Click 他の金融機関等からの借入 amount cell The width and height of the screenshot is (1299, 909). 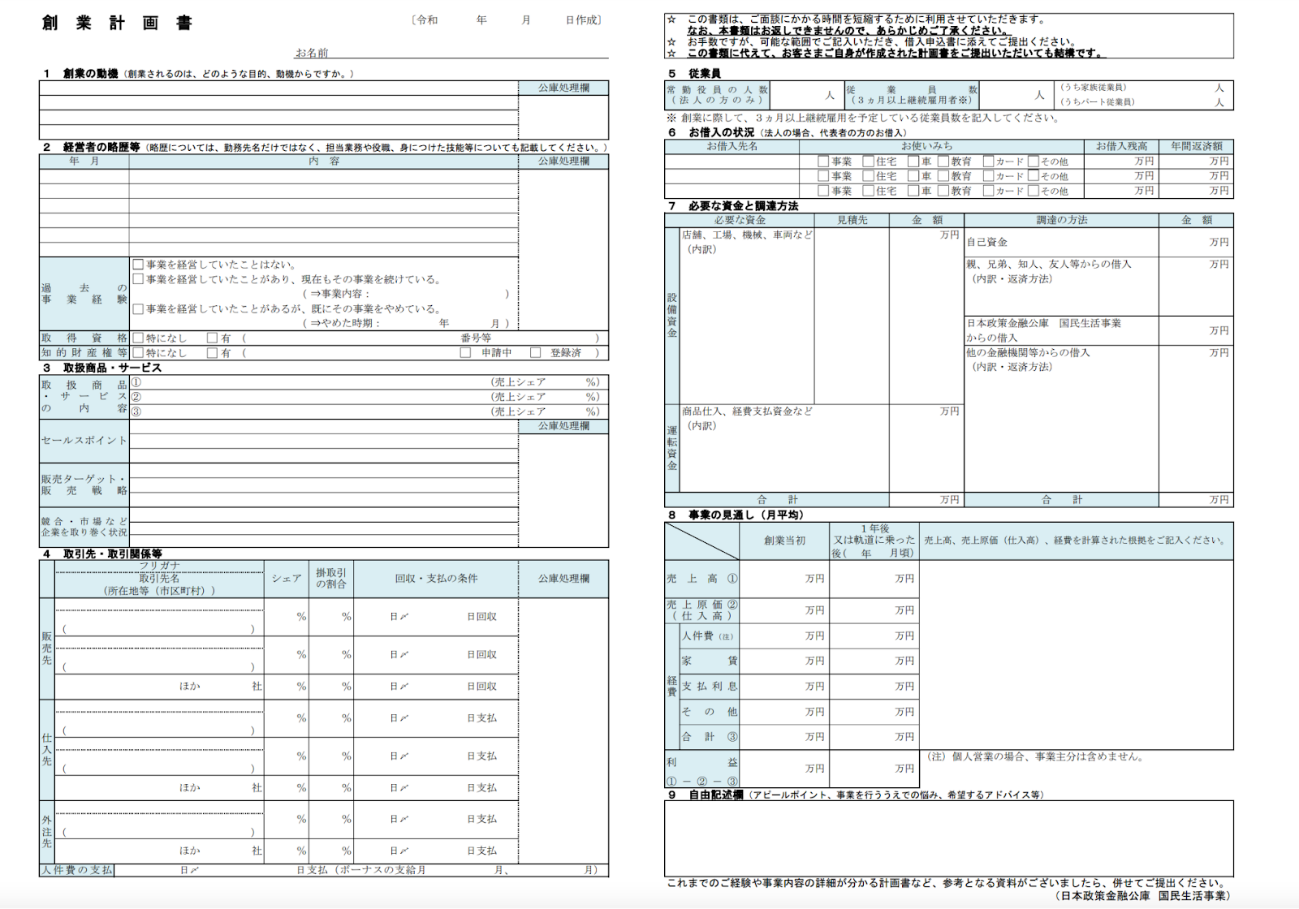pyautogui.click(x=1196, y=418)
